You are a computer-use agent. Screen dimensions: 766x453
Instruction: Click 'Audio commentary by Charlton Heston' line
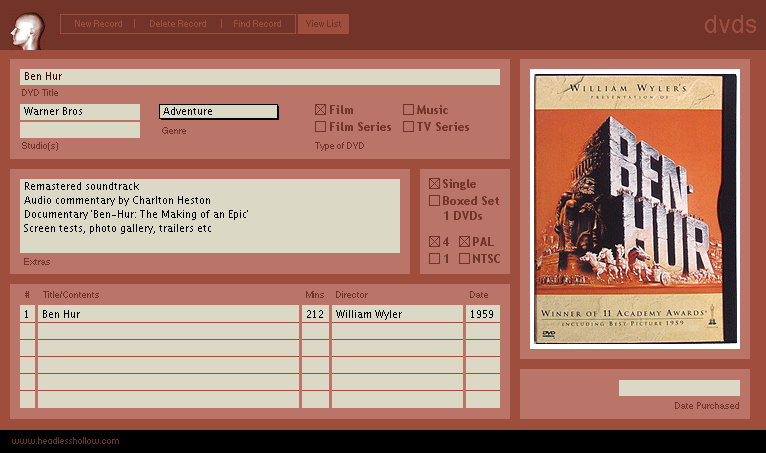click(117, 200)
